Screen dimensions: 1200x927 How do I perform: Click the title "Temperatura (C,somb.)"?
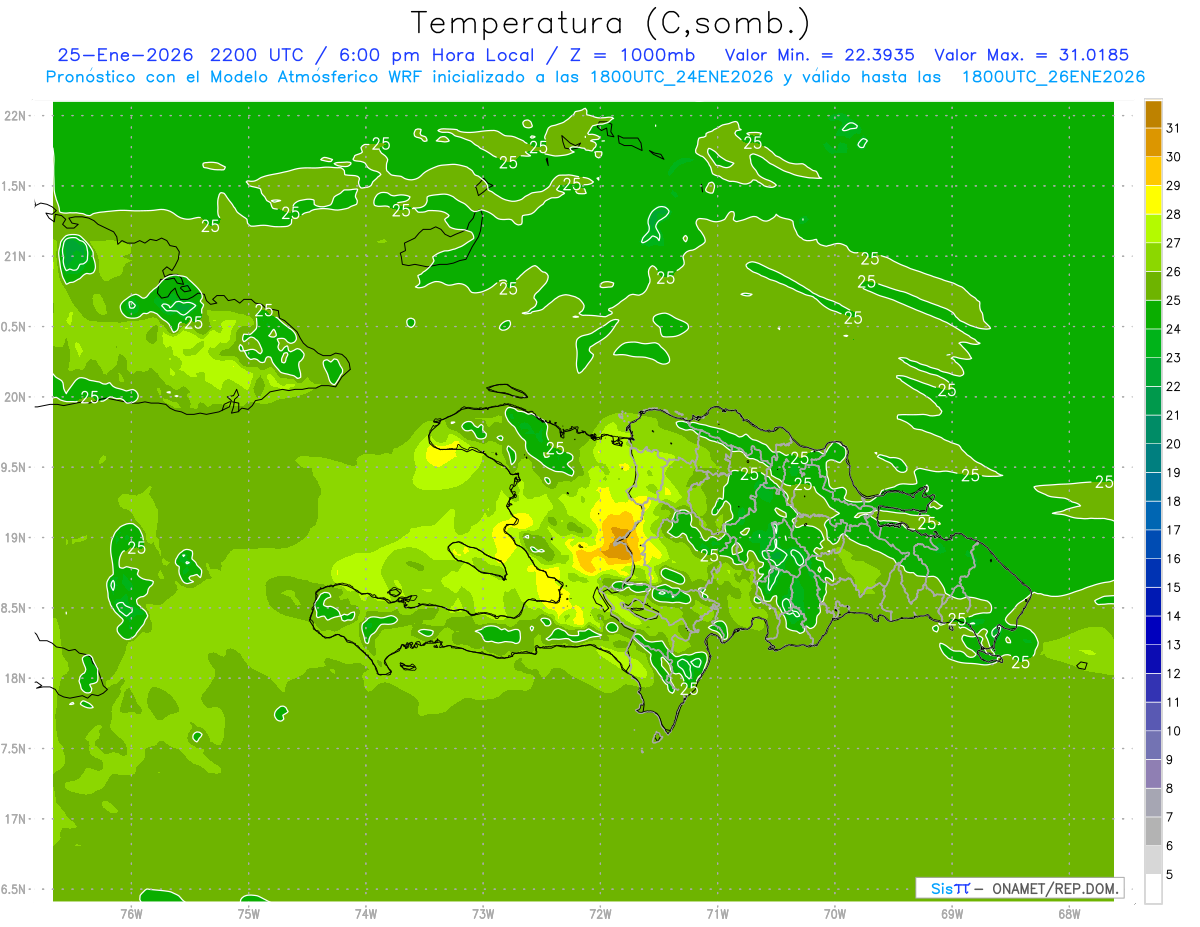point(611,23)
